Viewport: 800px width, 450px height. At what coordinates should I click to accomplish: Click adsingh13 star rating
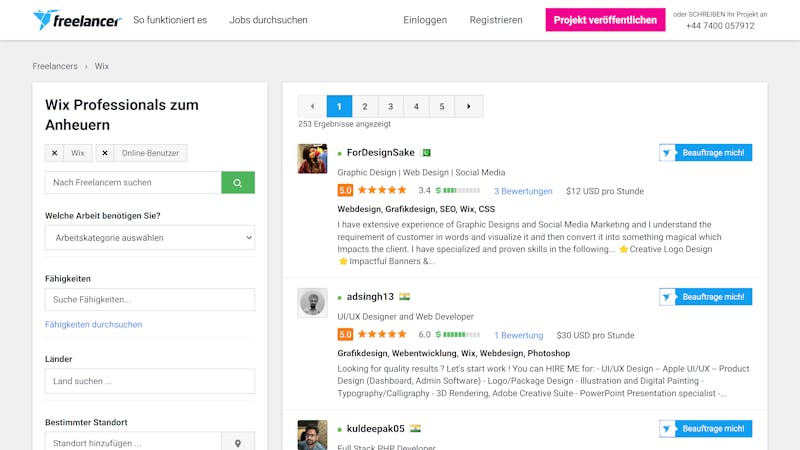click(382, 335)
